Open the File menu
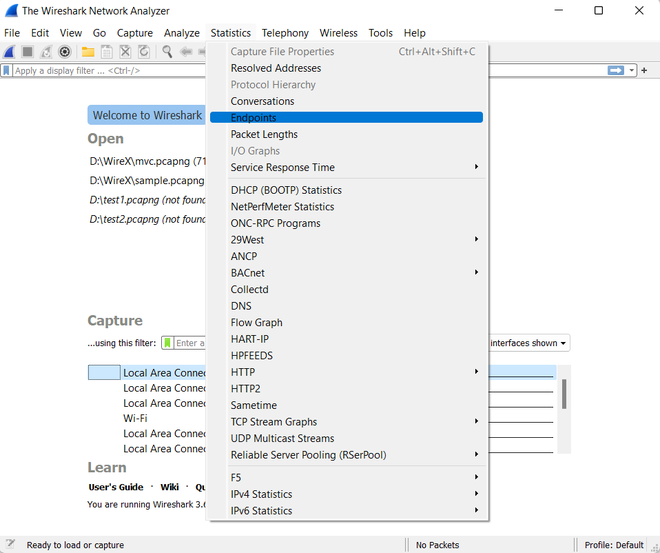The height and width of the screenshot is (553, 660). point(12,33)
